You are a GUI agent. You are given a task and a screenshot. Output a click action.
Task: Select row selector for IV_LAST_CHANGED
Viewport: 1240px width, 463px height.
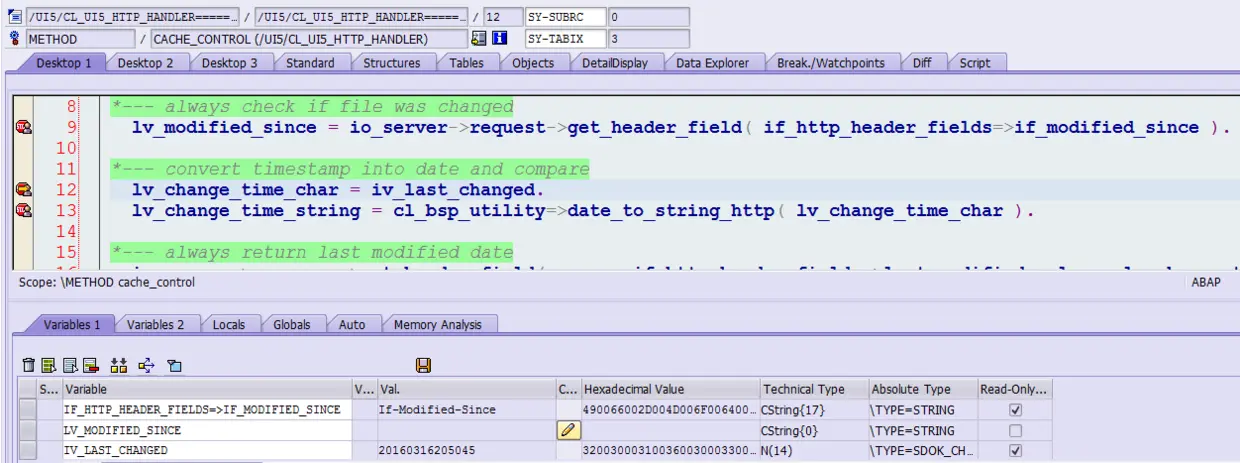tap(27, 450)
